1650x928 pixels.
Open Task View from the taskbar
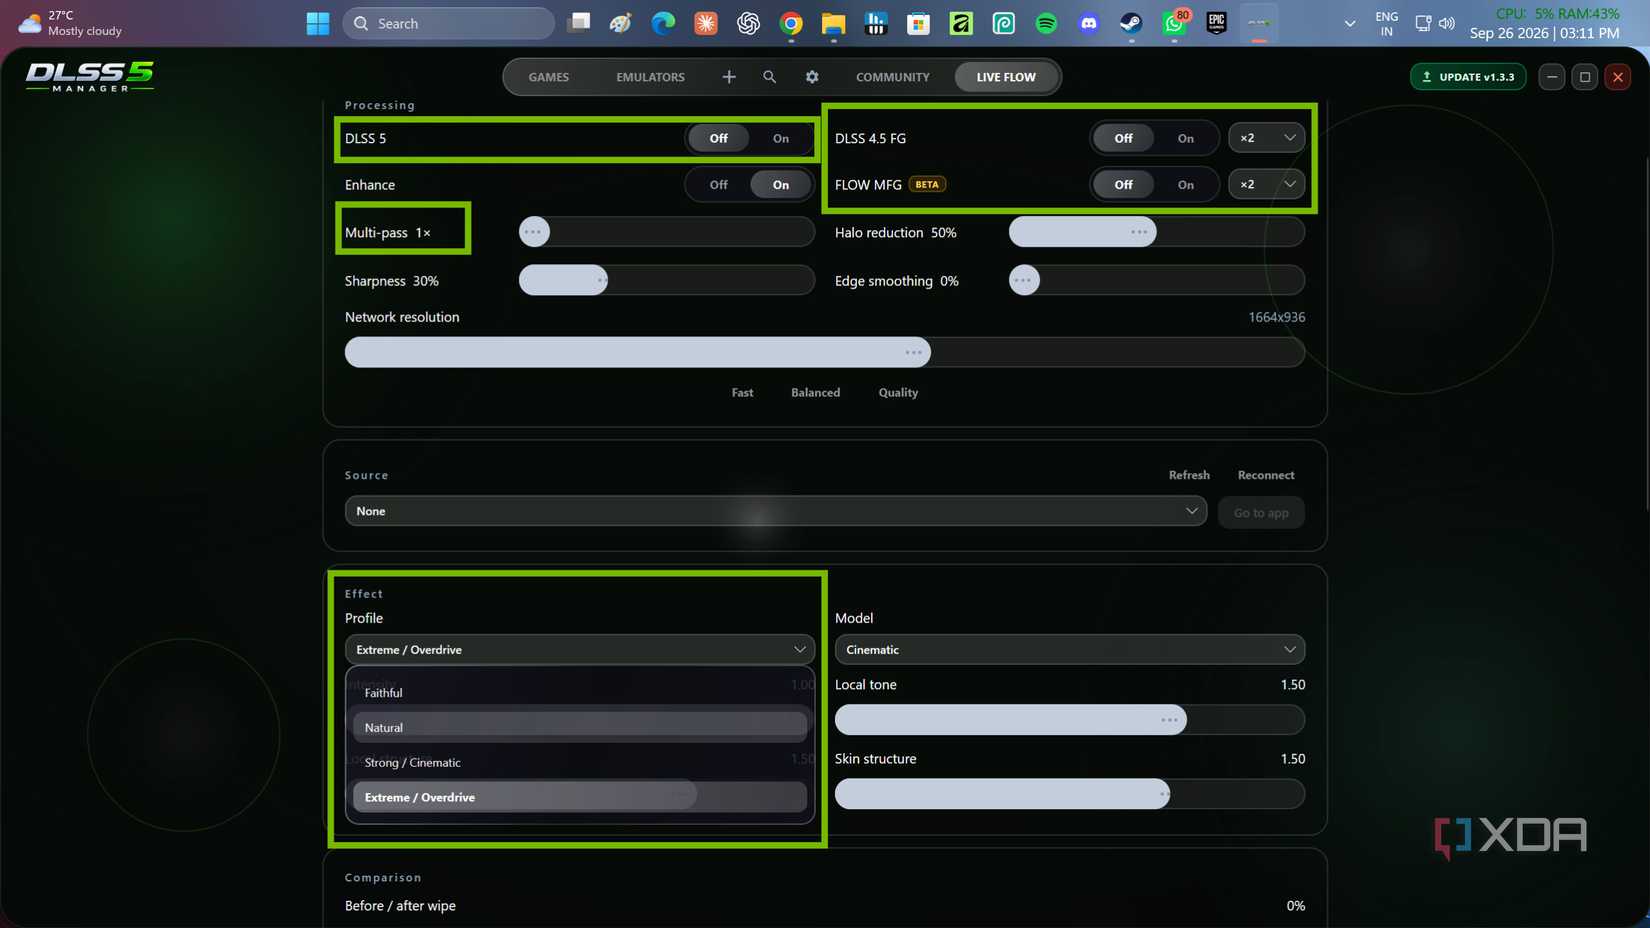pos(578,23)
